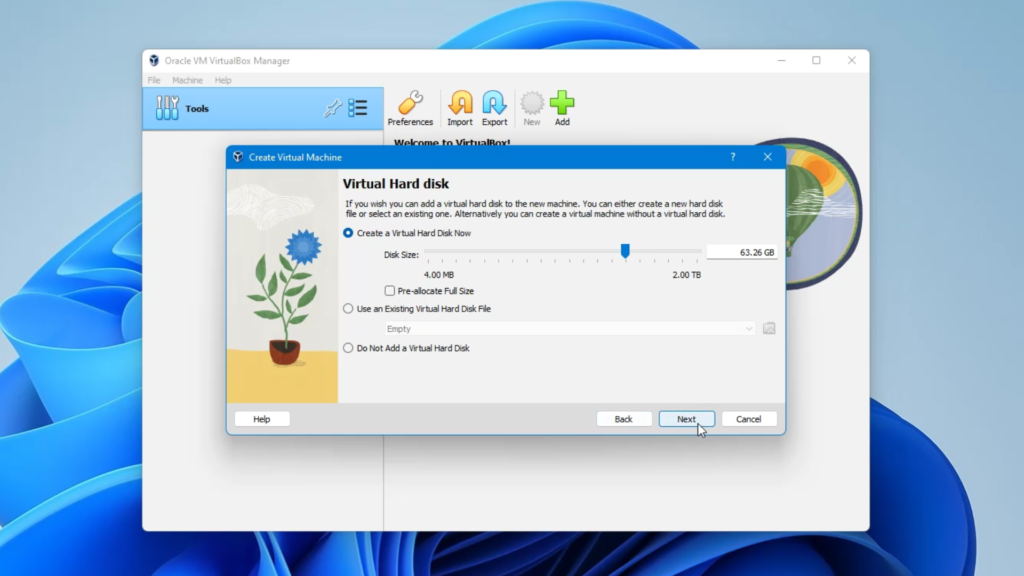The image size is (1024, 576).
Task: Click the browse disk file icon
Action: 769,328
